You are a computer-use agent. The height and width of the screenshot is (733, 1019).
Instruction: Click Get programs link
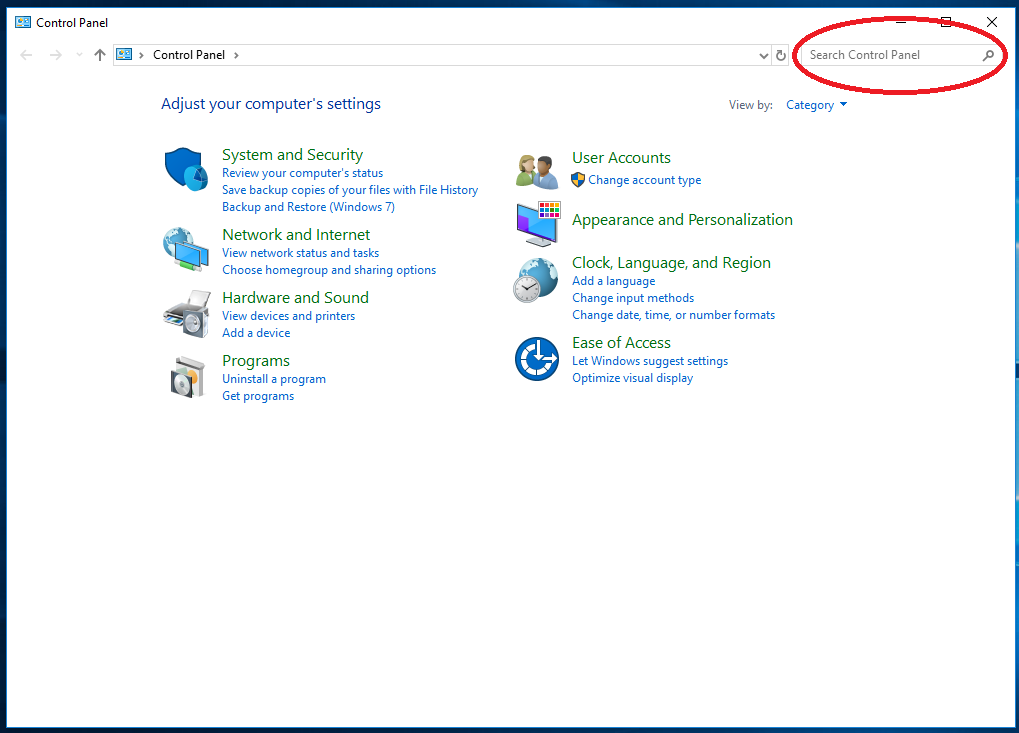pyautogui.click(x=257, y=396)
